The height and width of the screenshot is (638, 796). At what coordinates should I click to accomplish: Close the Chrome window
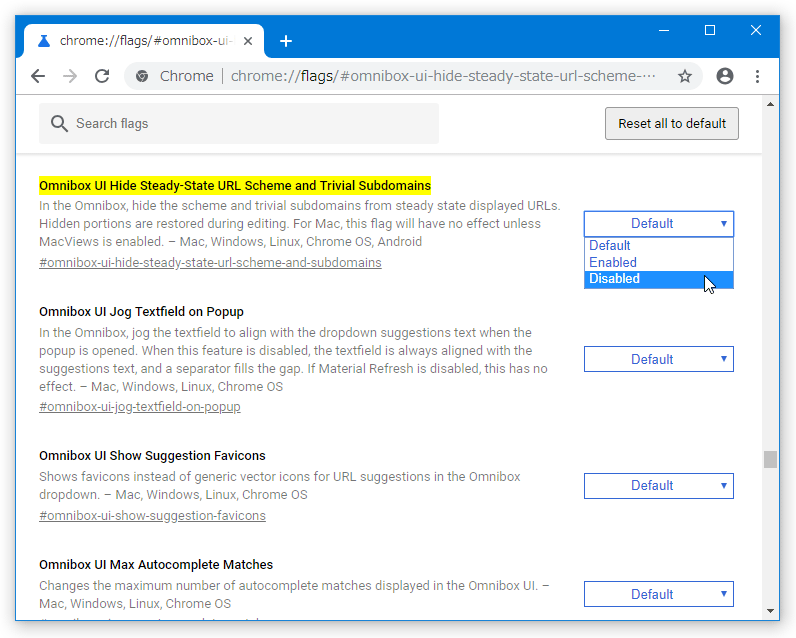[x=756, y=30]
